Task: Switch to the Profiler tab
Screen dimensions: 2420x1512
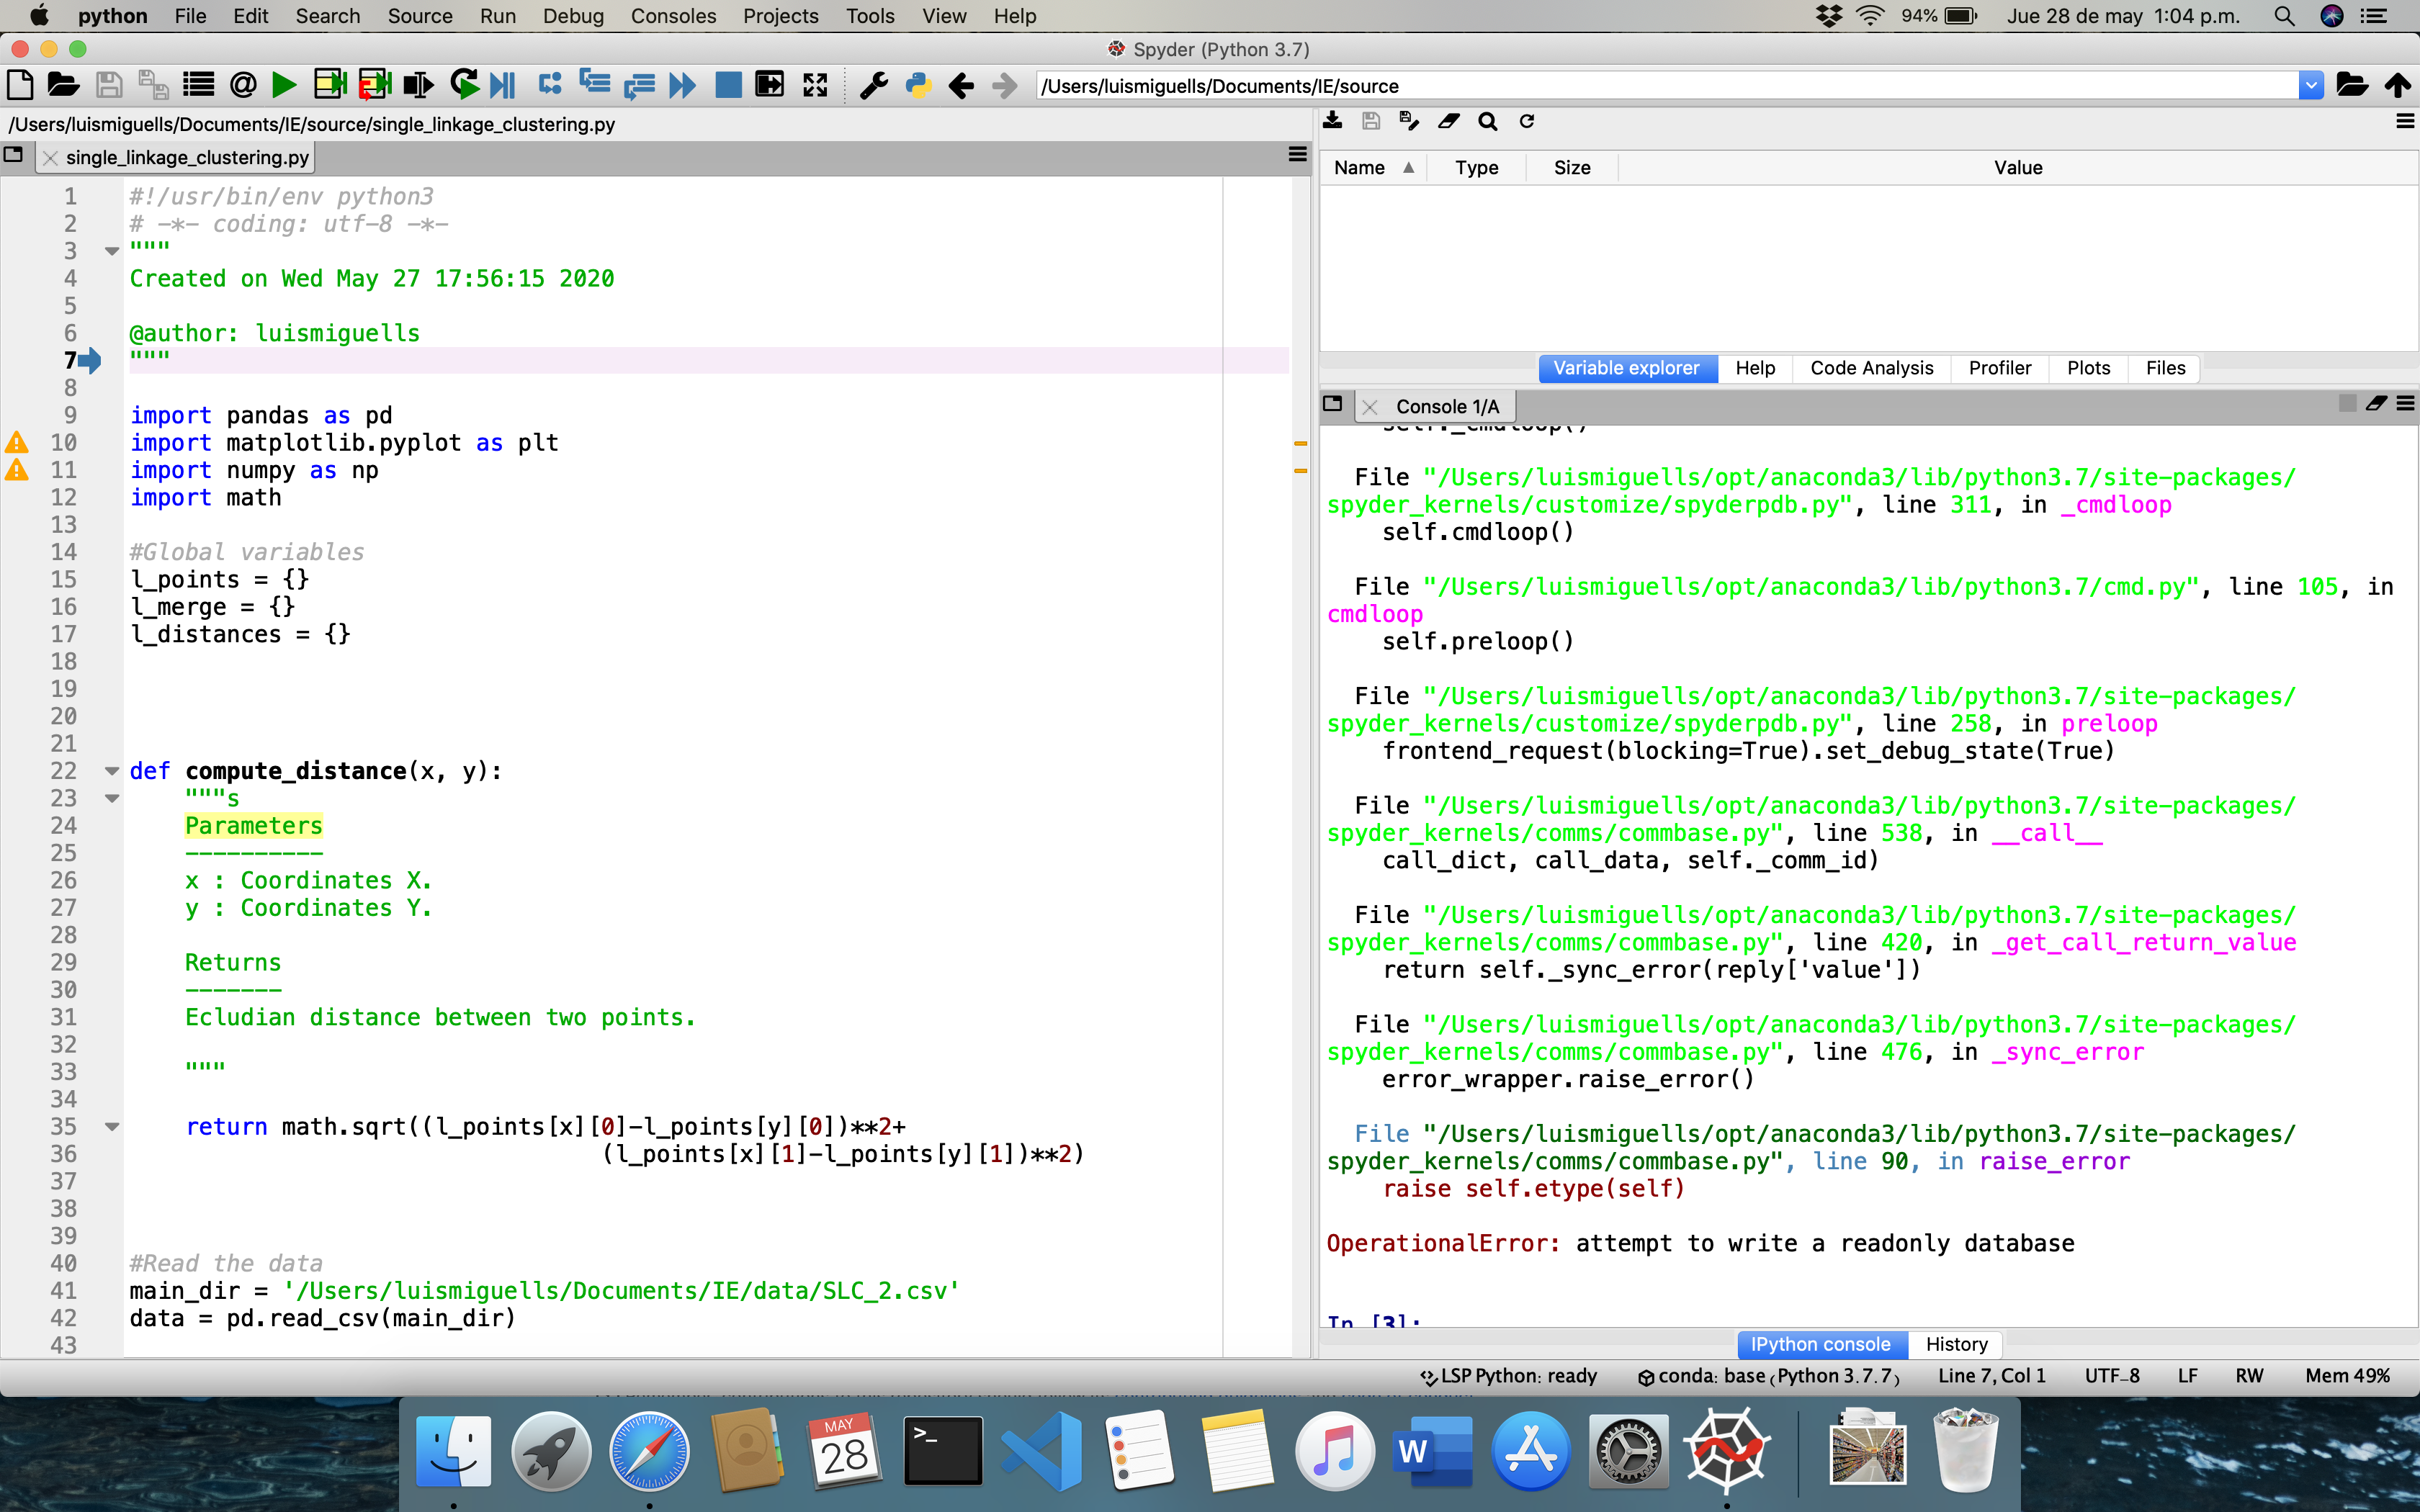Action: coord(1999,368)
